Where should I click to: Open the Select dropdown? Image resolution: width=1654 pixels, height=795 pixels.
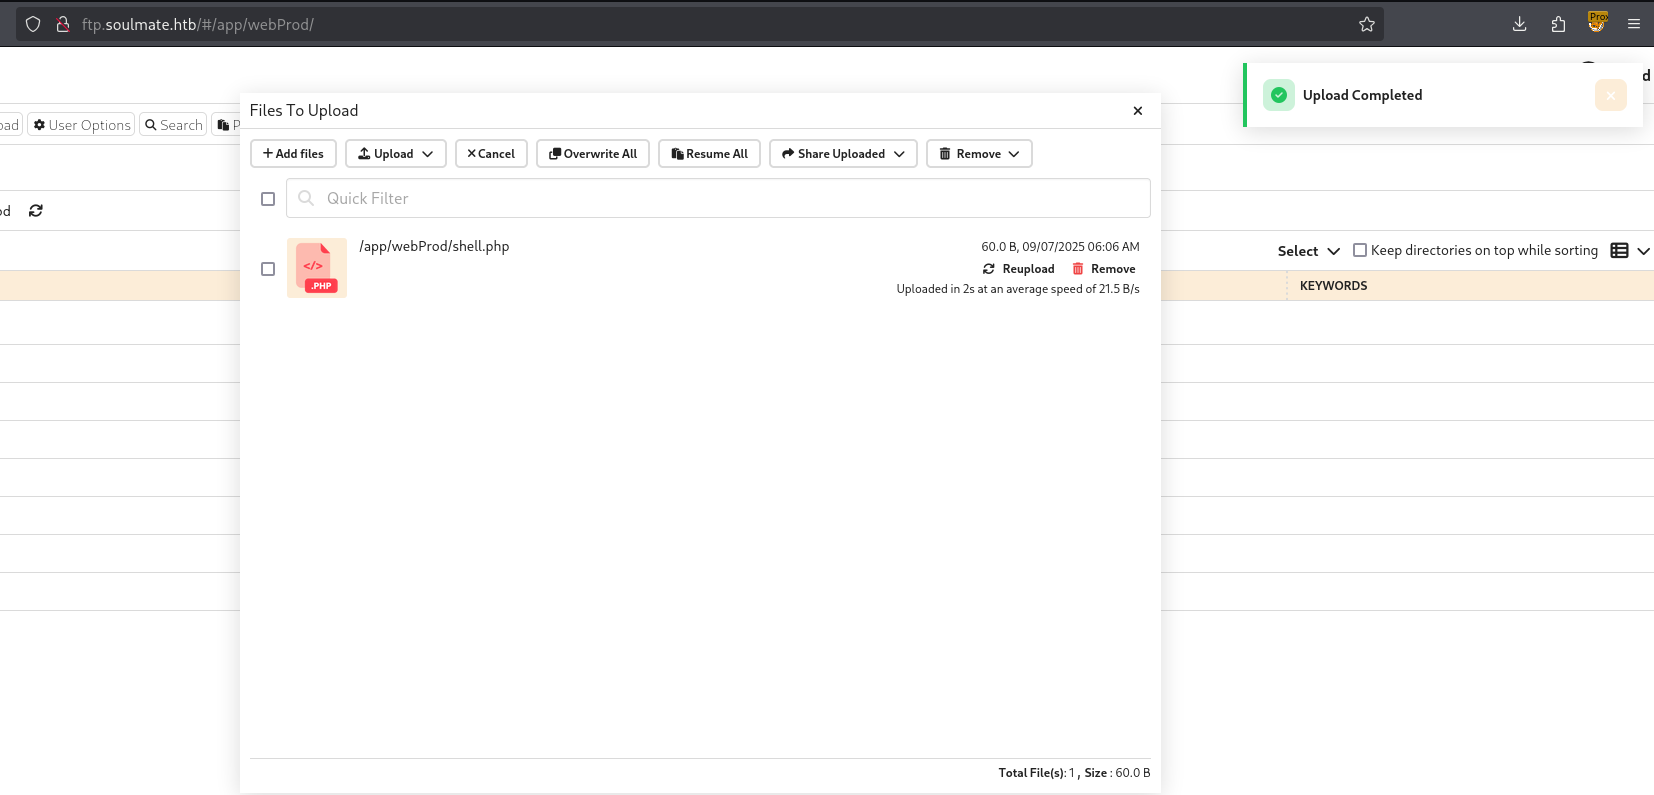coord(1308,251)
